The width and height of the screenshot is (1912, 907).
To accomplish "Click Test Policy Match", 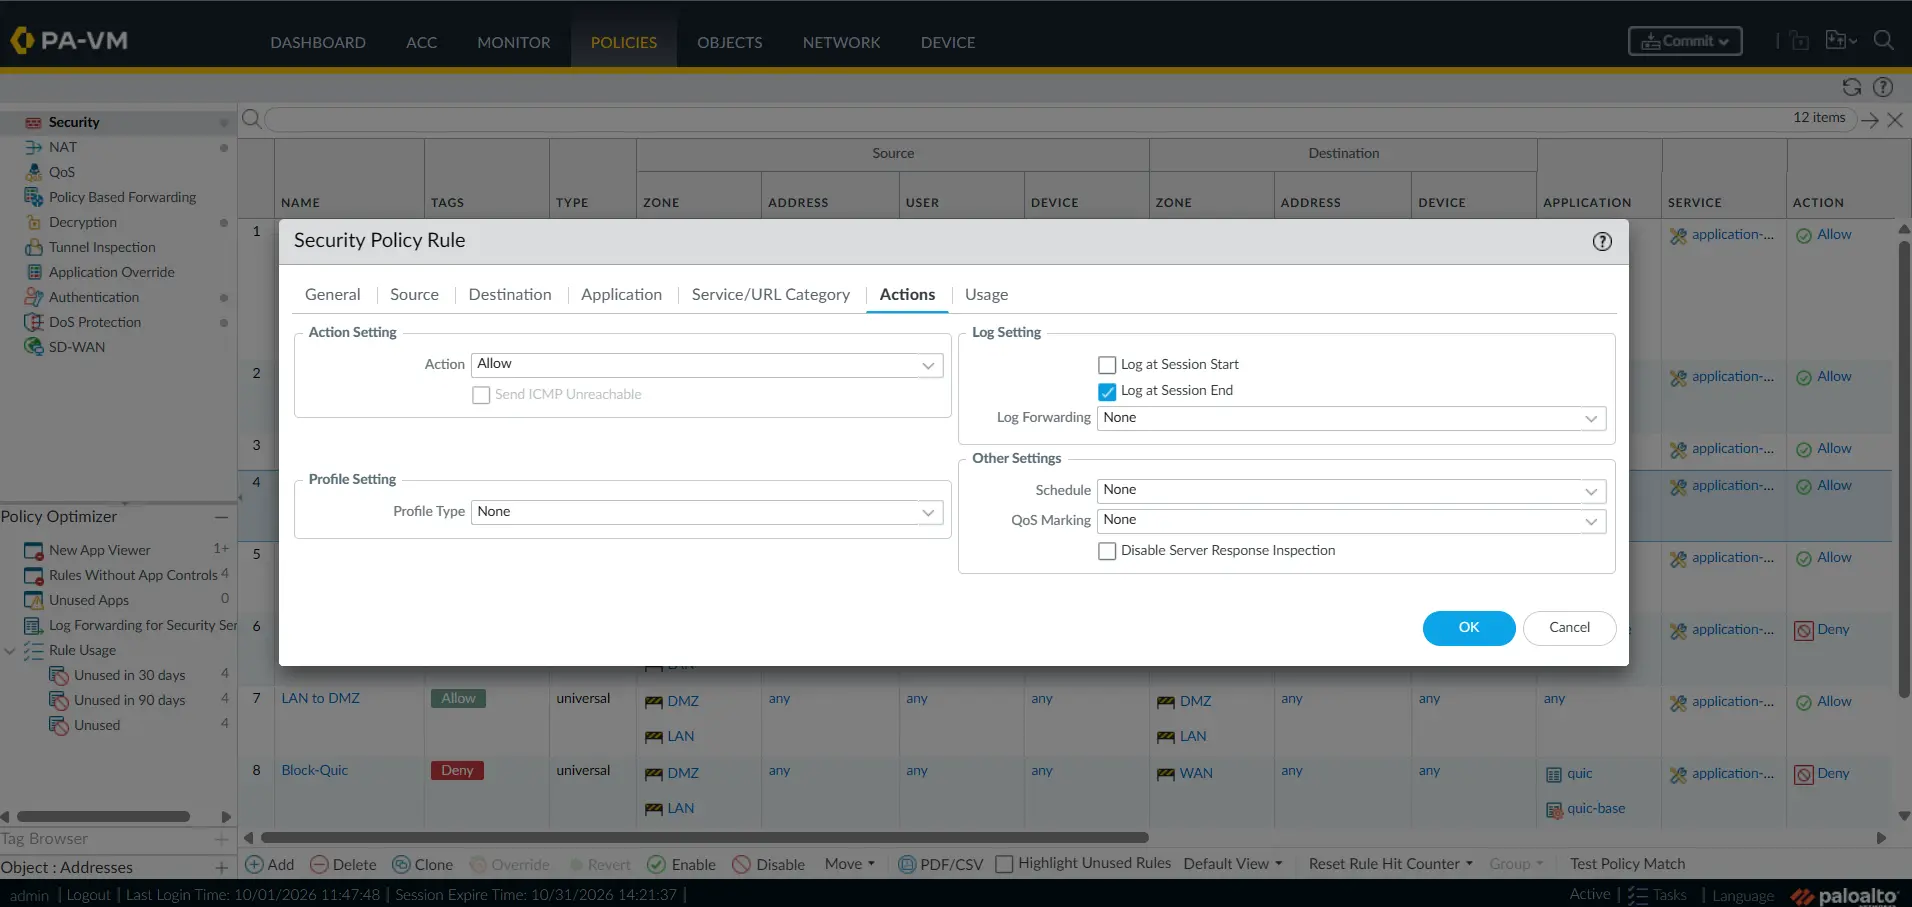I will pos(1628,864).
